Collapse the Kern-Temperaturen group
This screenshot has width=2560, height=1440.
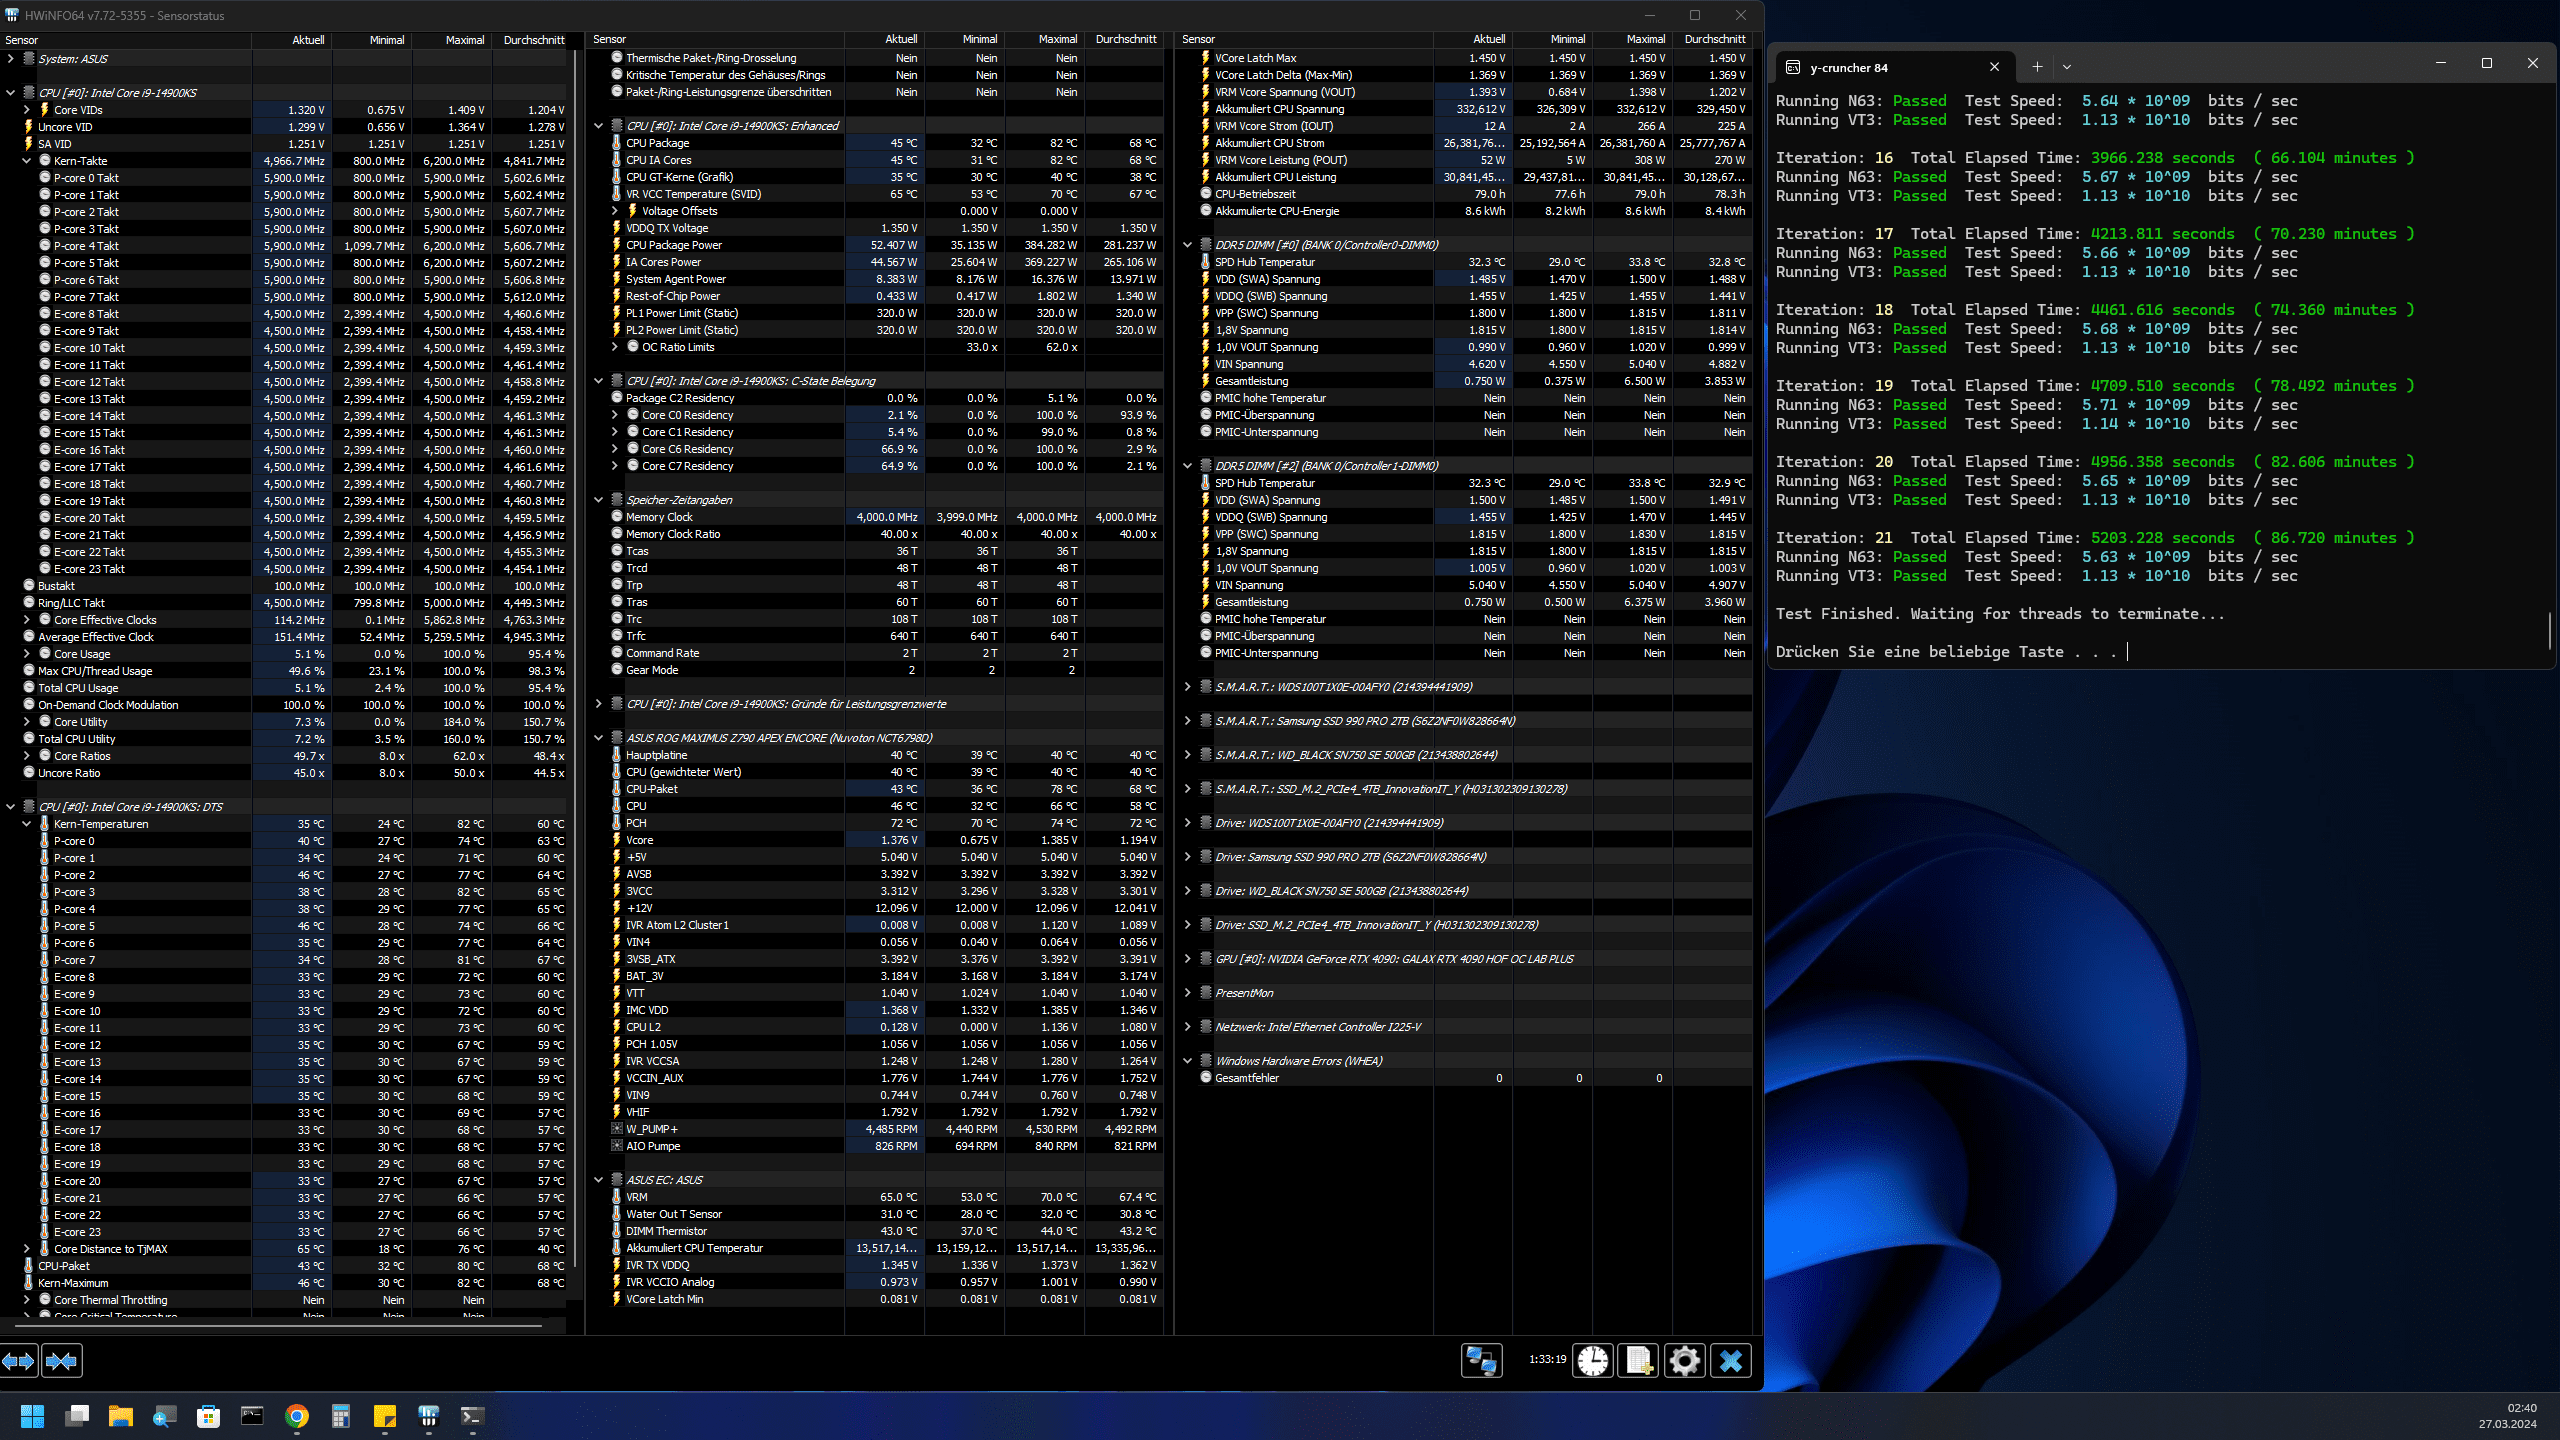tap(27, 824)
